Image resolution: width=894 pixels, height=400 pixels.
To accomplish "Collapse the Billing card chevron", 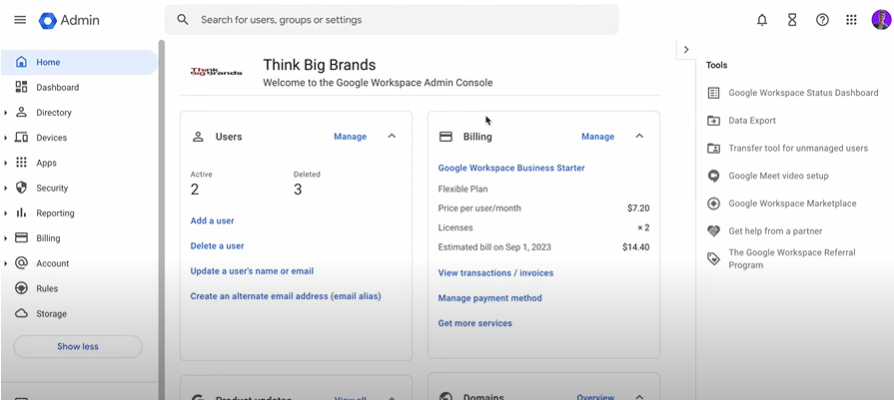I will point(640,136).
